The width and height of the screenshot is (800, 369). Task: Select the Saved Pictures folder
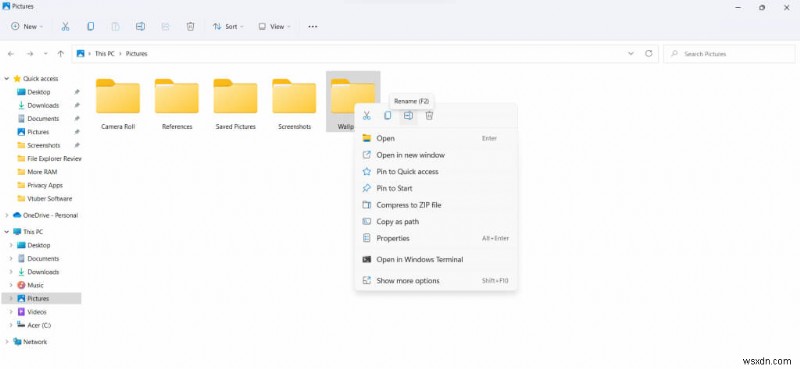235,104
